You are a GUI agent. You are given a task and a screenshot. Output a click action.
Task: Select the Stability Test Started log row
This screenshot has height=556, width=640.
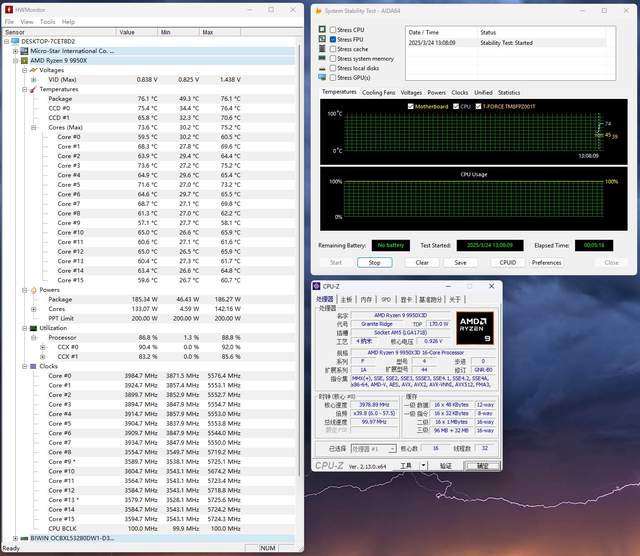(x=506, y=42)
